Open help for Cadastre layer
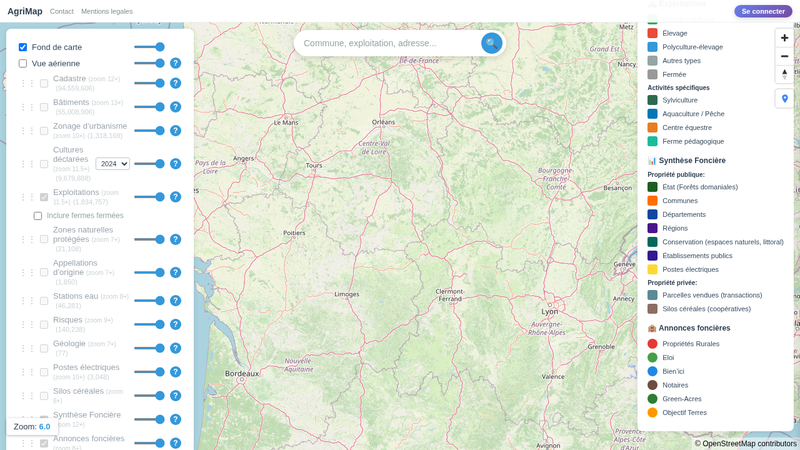Viewport: 800px width, 450px height. (176, 83)
